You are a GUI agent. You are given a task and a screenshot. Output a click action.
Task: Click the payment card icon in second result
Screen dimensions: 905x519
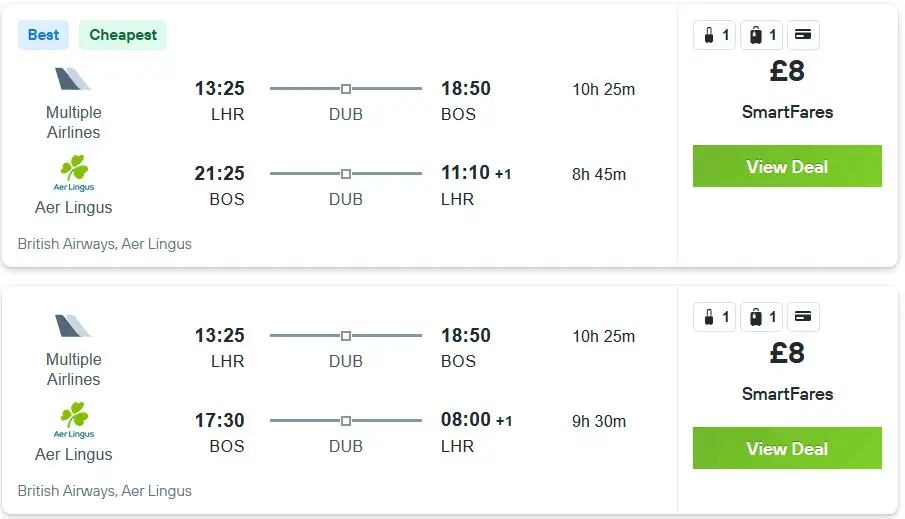pos(803,316)
